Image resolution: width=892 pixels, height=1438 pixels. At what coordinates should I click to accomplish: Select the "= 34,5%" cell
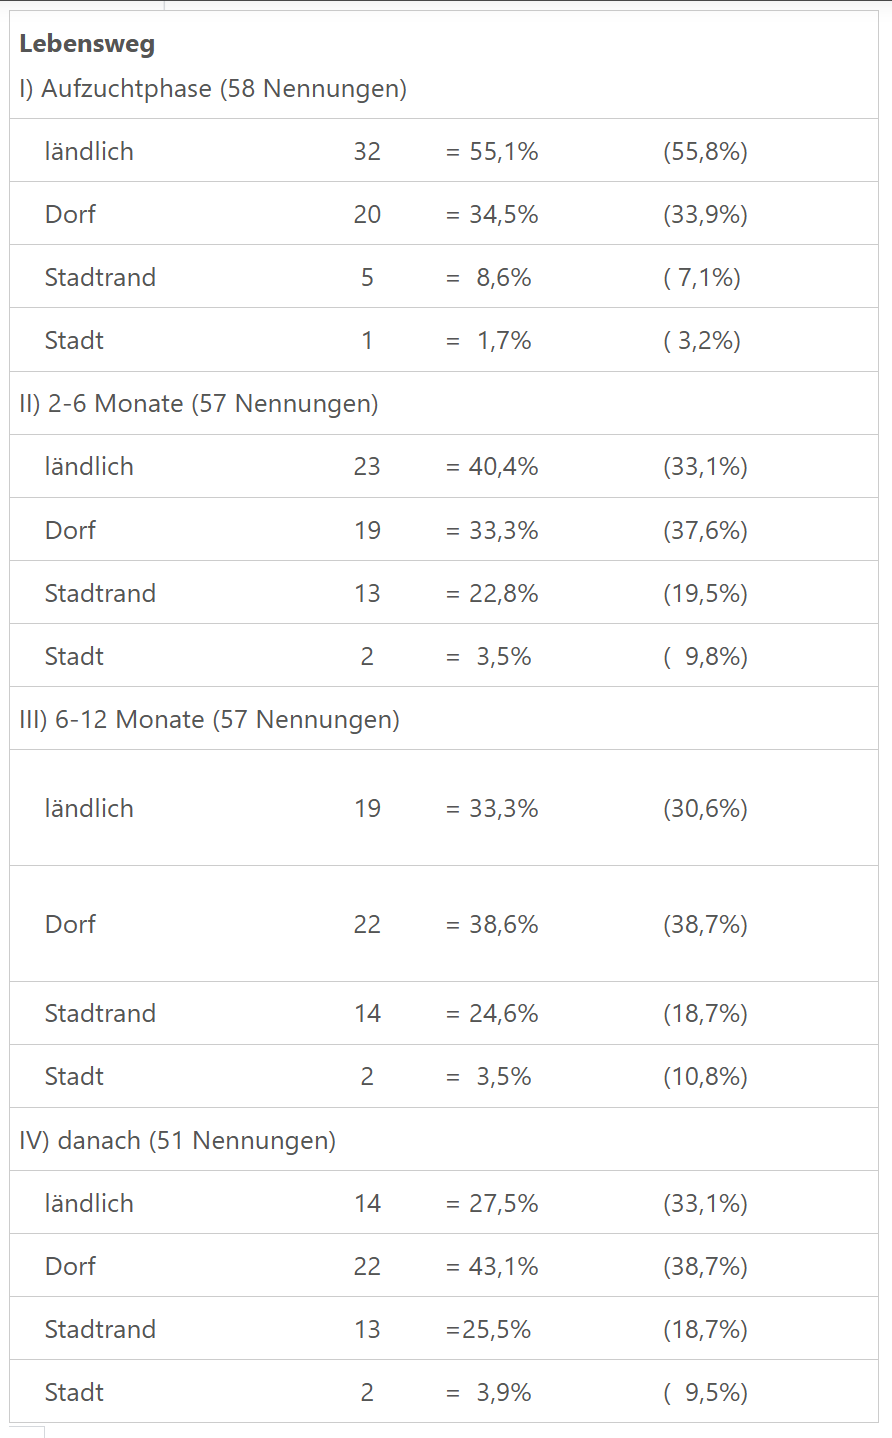pos(492,215)
